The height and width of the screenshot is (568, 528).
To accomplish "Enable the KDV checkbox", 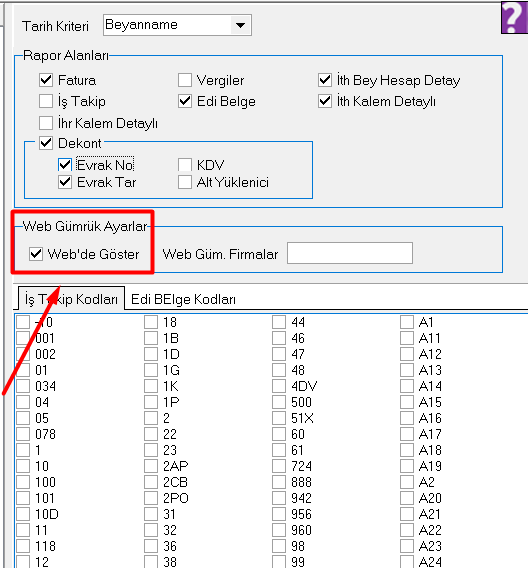I will [185, 165].
